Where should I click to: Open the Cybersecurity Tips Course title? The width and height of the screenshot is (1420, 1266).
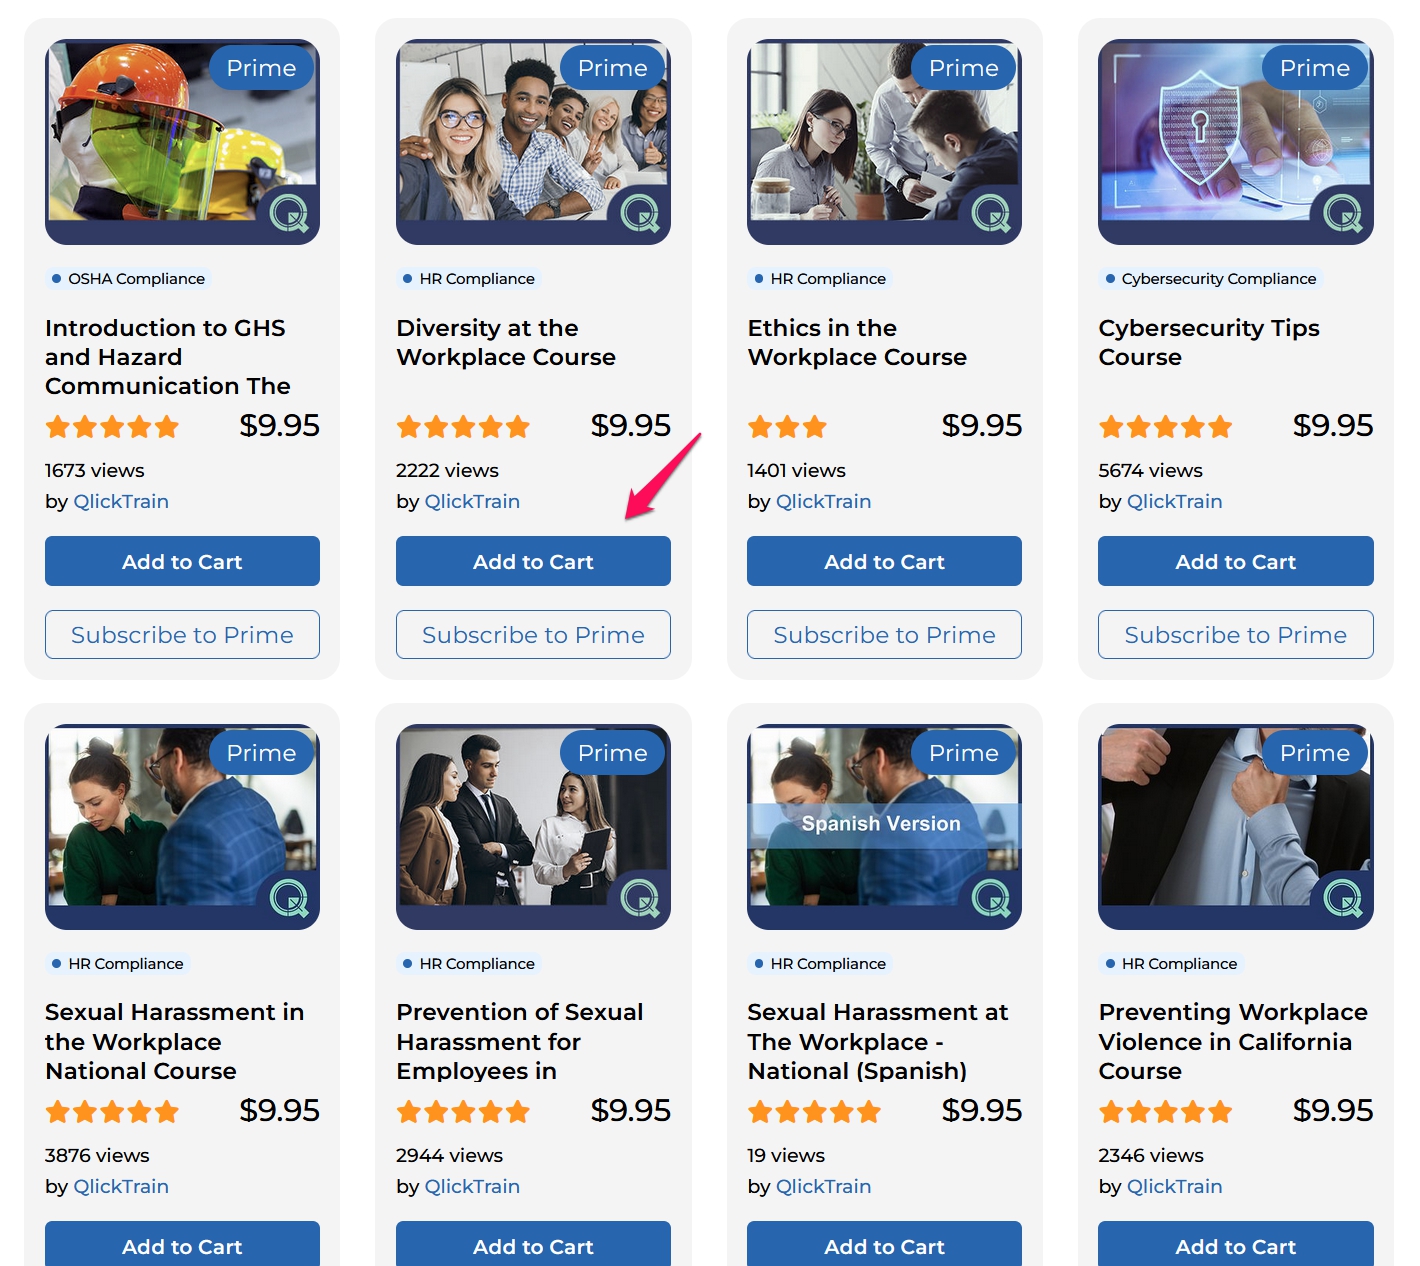tap(1209, 343)
